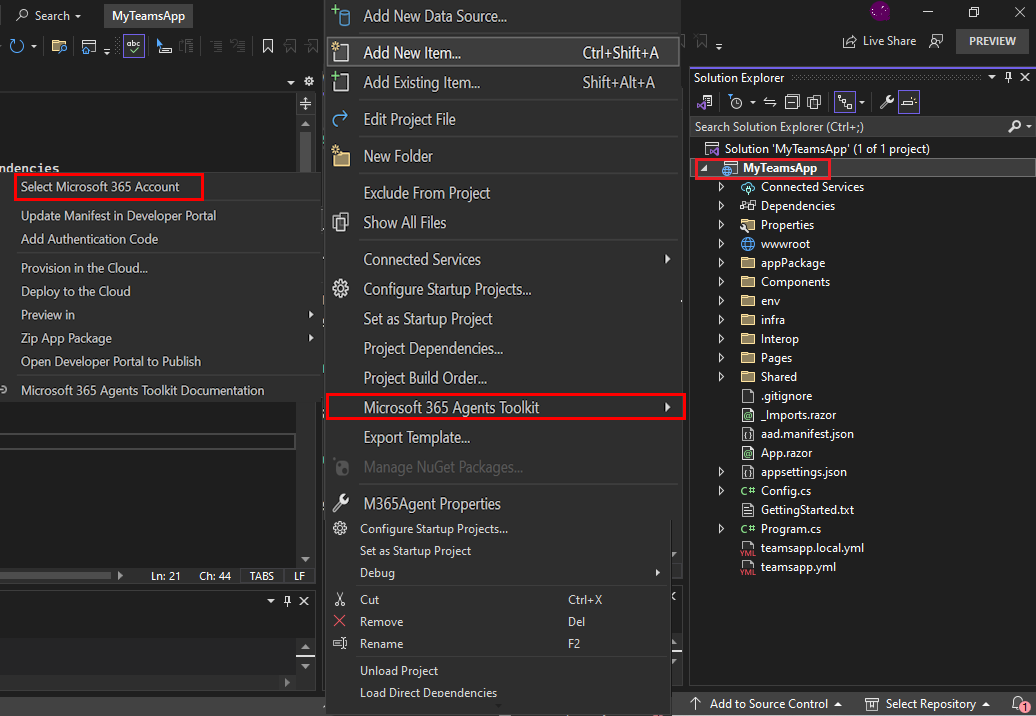This screenshot has height=716, width=1036.
Task: Click the feedback icon beside Live Share
Action: click(x=936, y=42)
